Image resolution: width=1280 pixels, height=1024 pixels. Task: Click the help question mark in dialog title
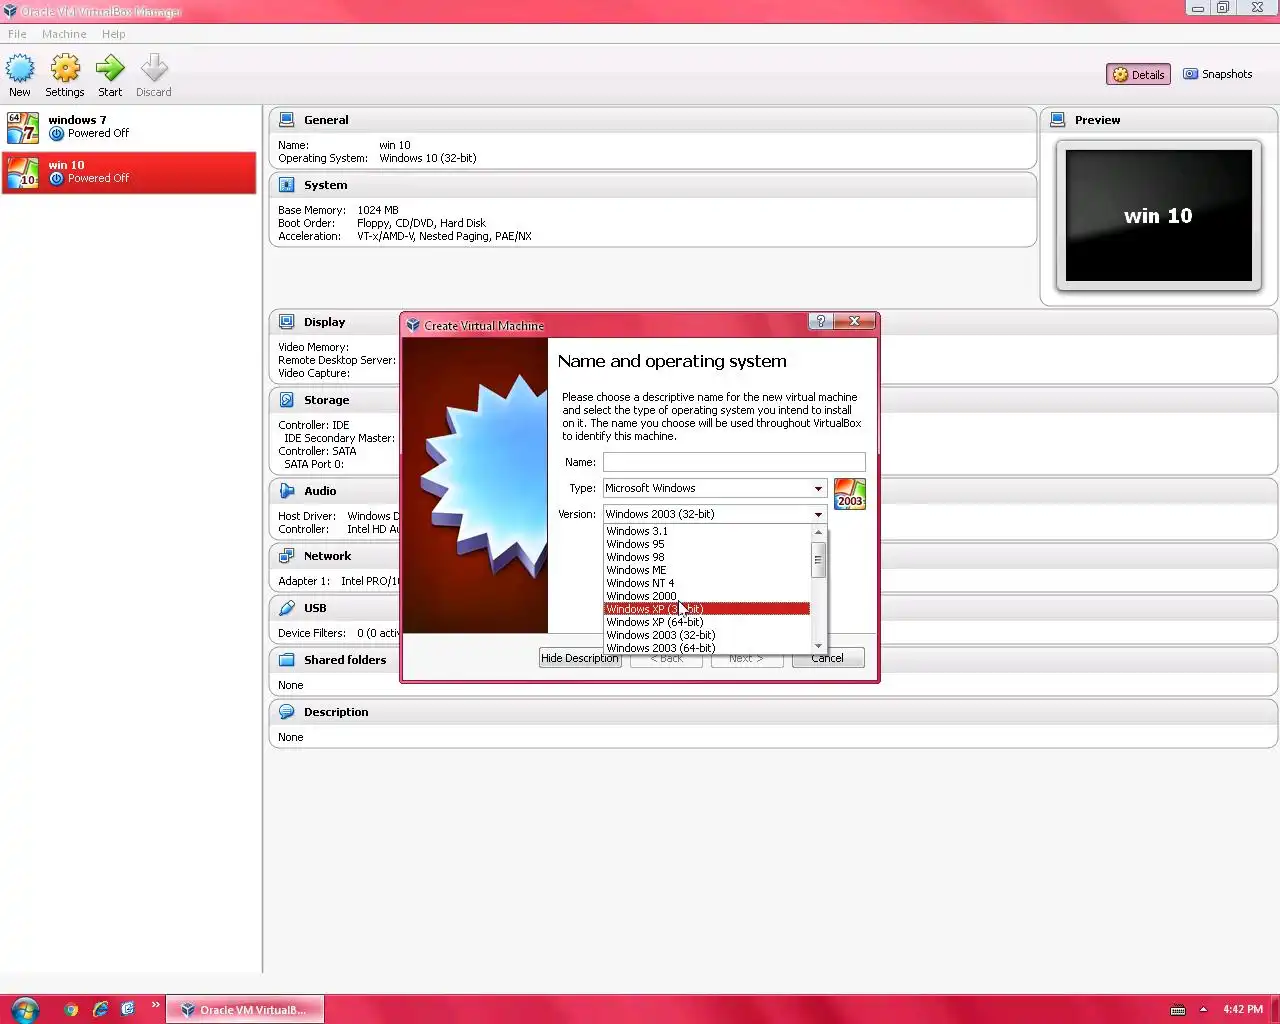(821, 321)
